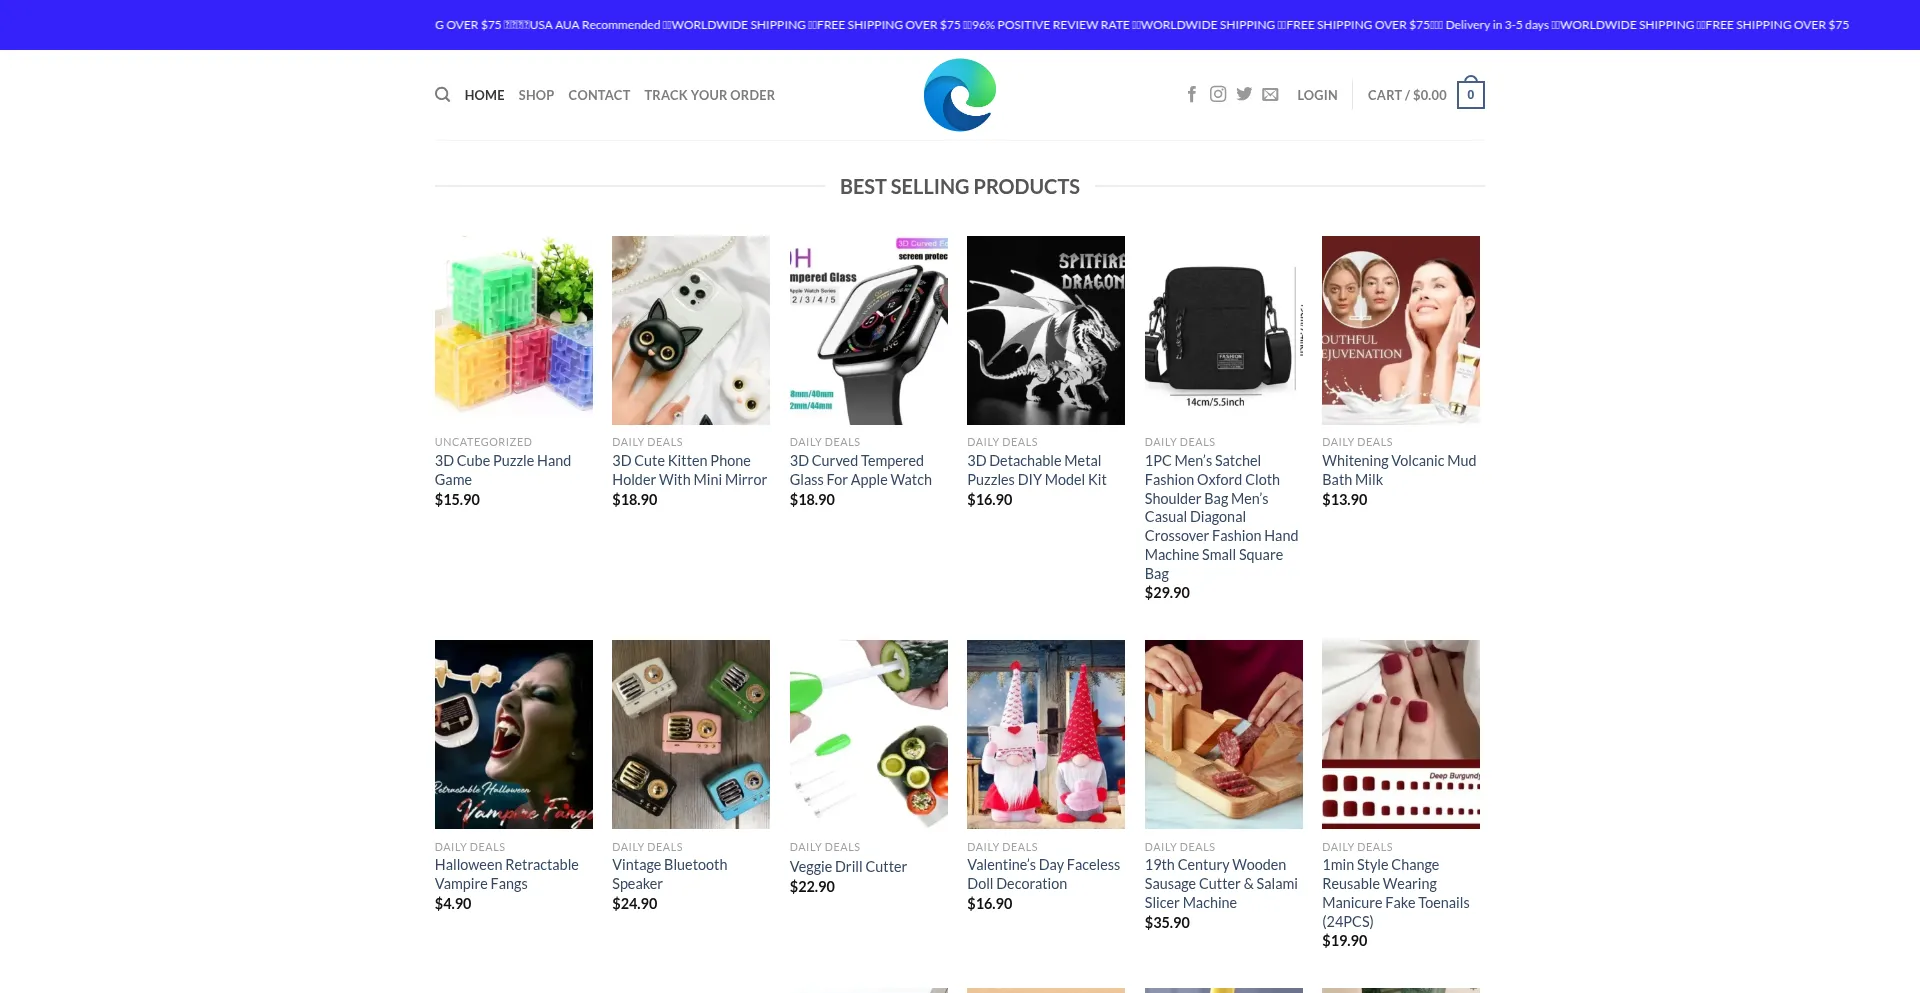Open the 19th Century Wooden Sausage Cutter image
This screenshot has height=993, width=1920.
(1223, 734)
